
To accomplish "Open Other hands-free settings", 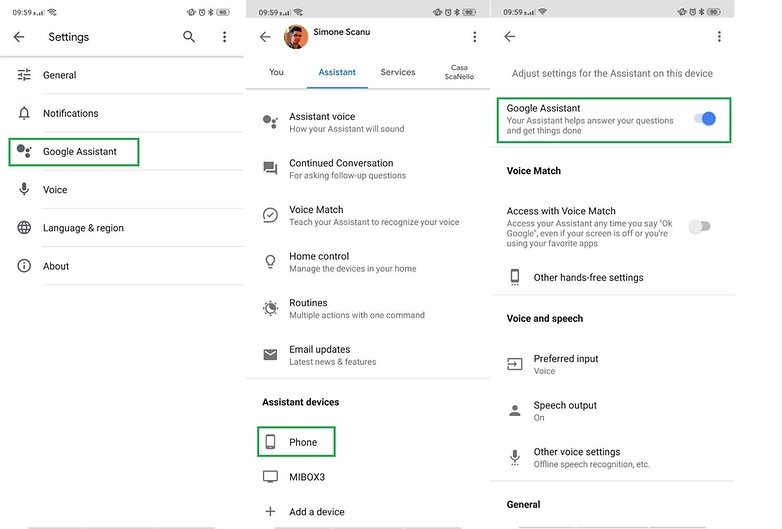I will coord(612,277).
